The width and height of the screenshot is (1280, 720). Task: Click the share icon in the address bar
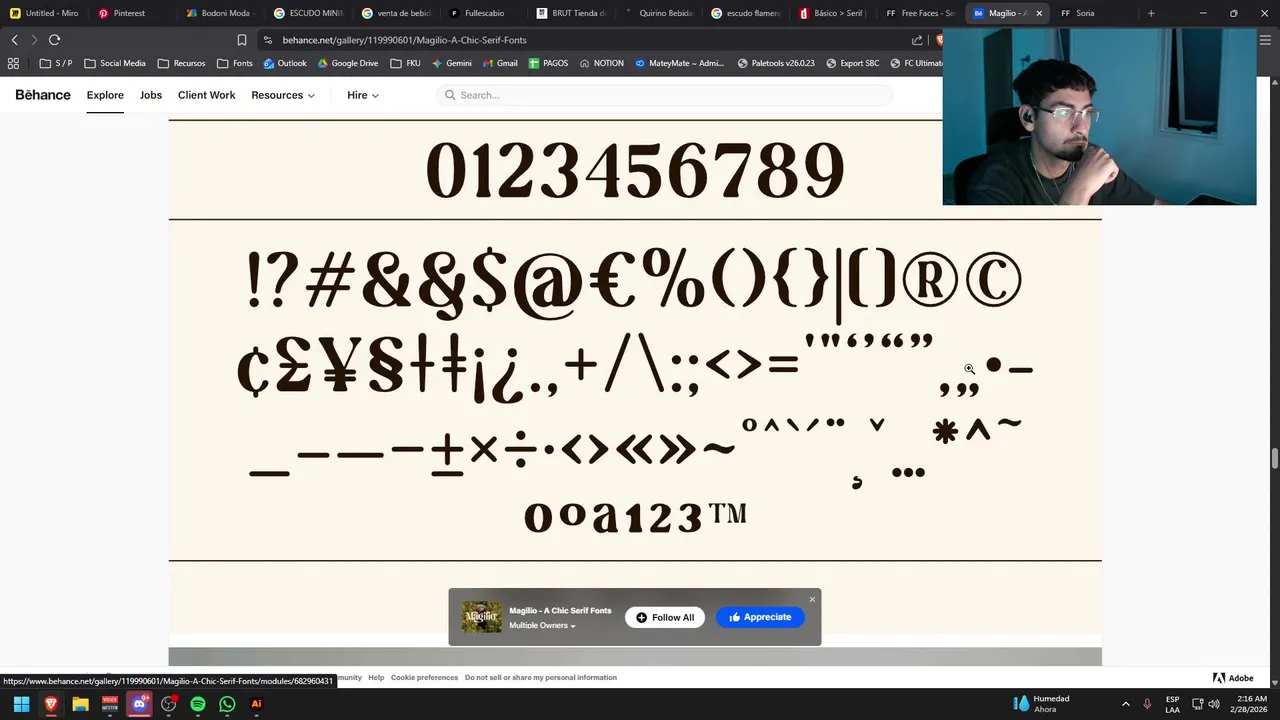917,40
